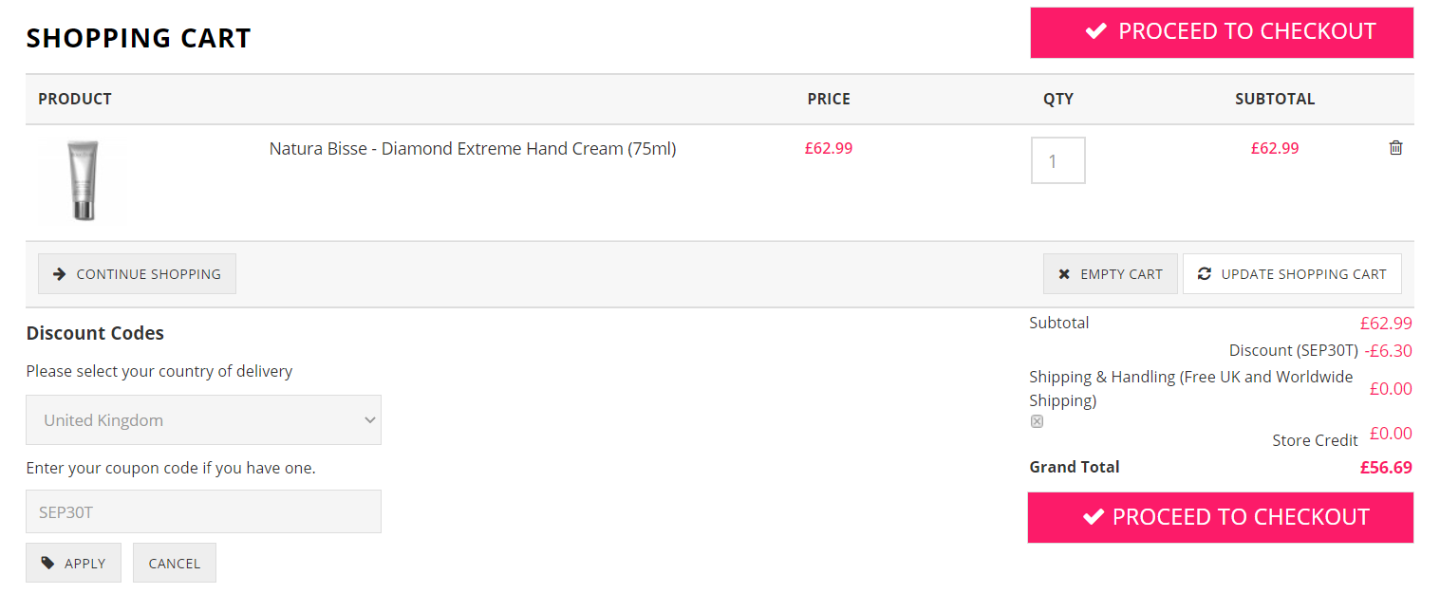Screen dimensions: 1440x612
Task: Click the refresh icon on Update Shopping Cart
Action: 1204,274
